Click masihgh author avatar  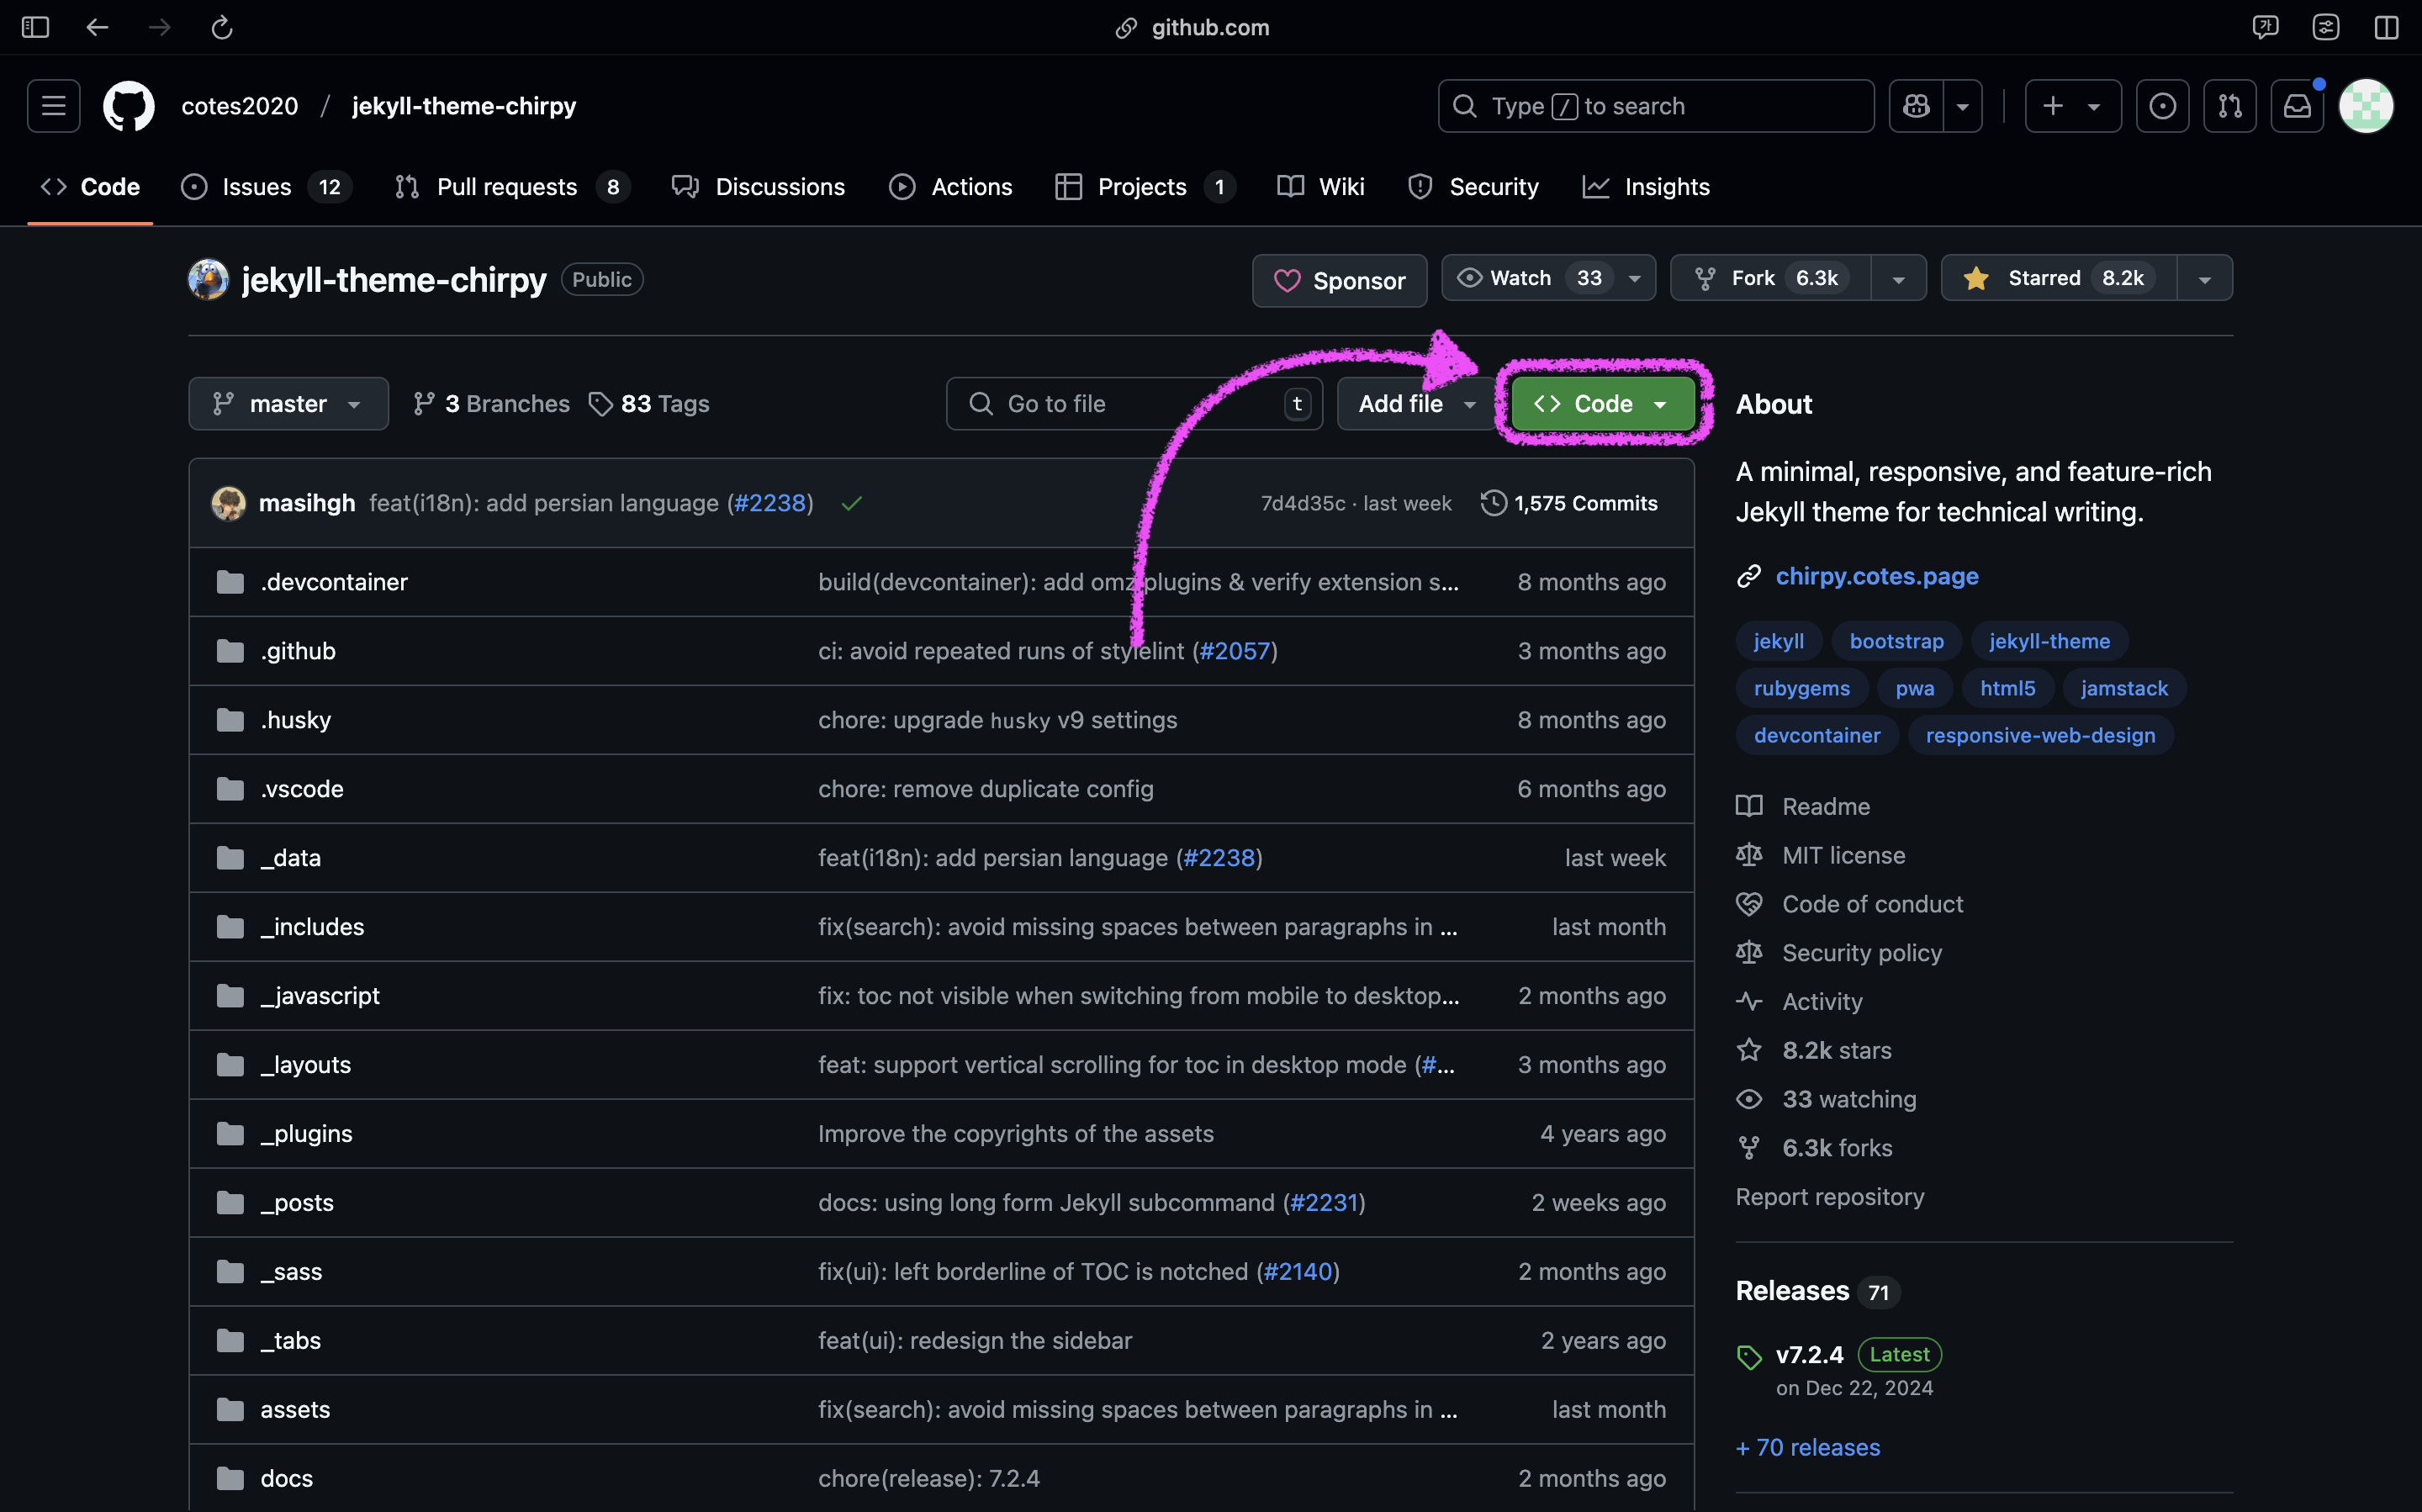pos(229,503)
